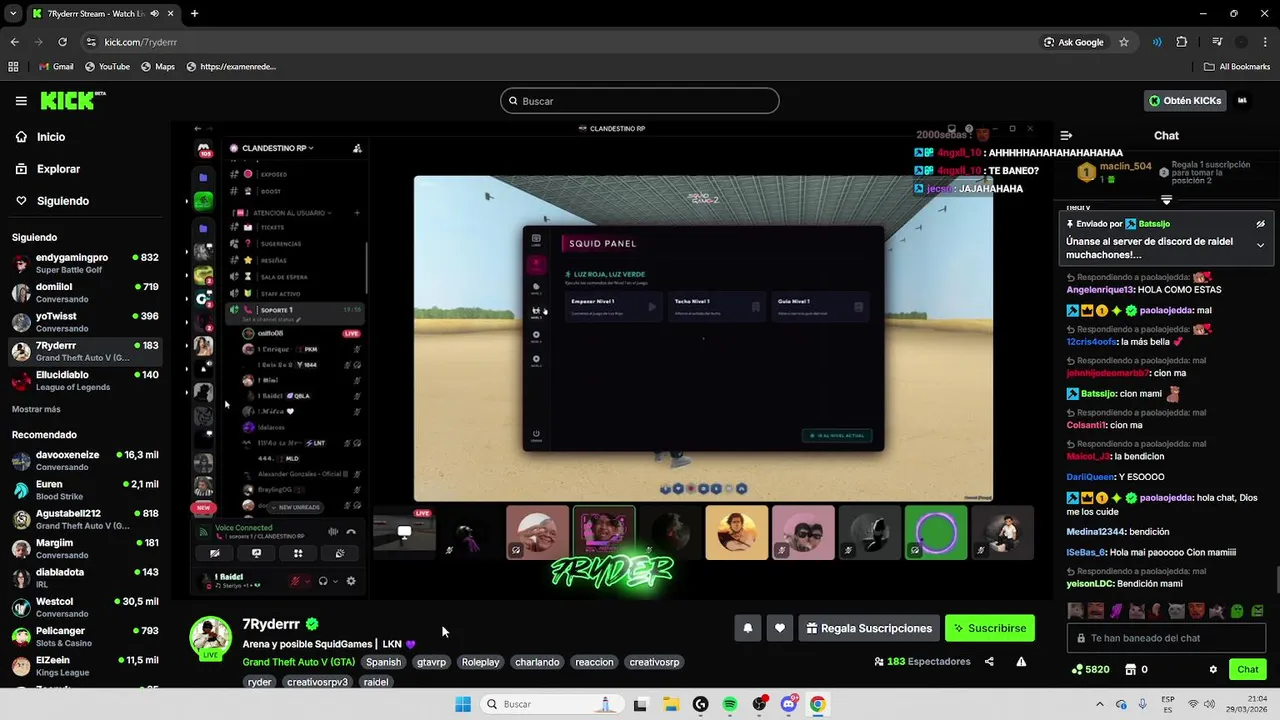The height and width of the screenshot is (720, 1280).
Task: Open Chrome tab search dropdown
Action: coord(13,14)
